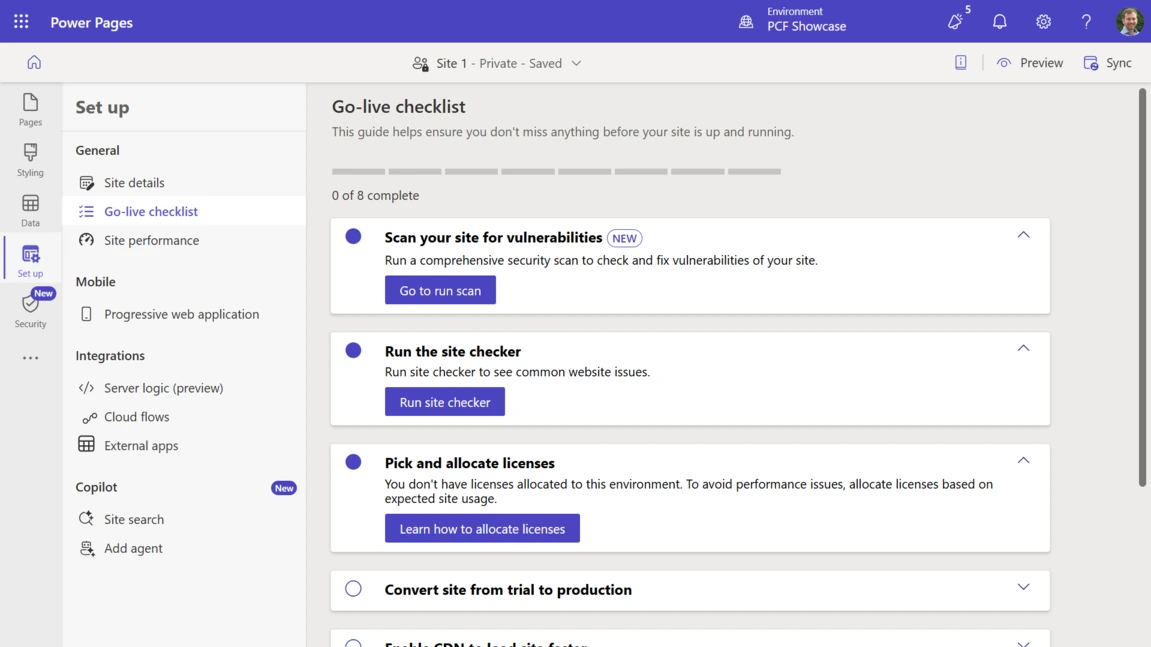Open the more options ellipsis in the sidebar

tap(30, 358)
